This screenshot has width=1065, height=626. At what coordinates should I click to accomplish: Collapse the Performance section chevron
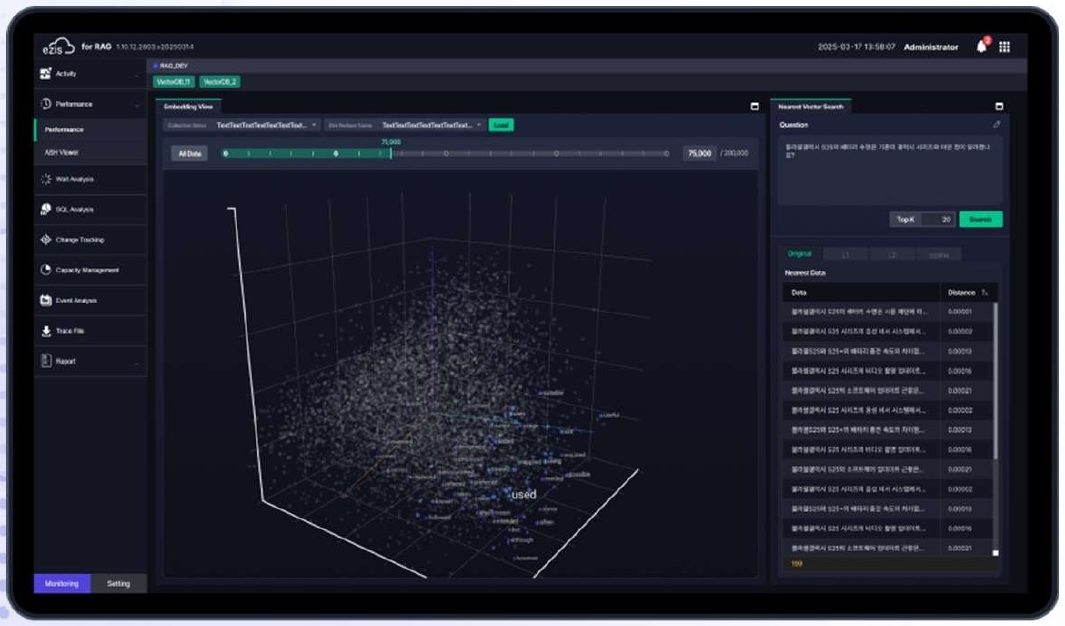[x=137, y=105]
